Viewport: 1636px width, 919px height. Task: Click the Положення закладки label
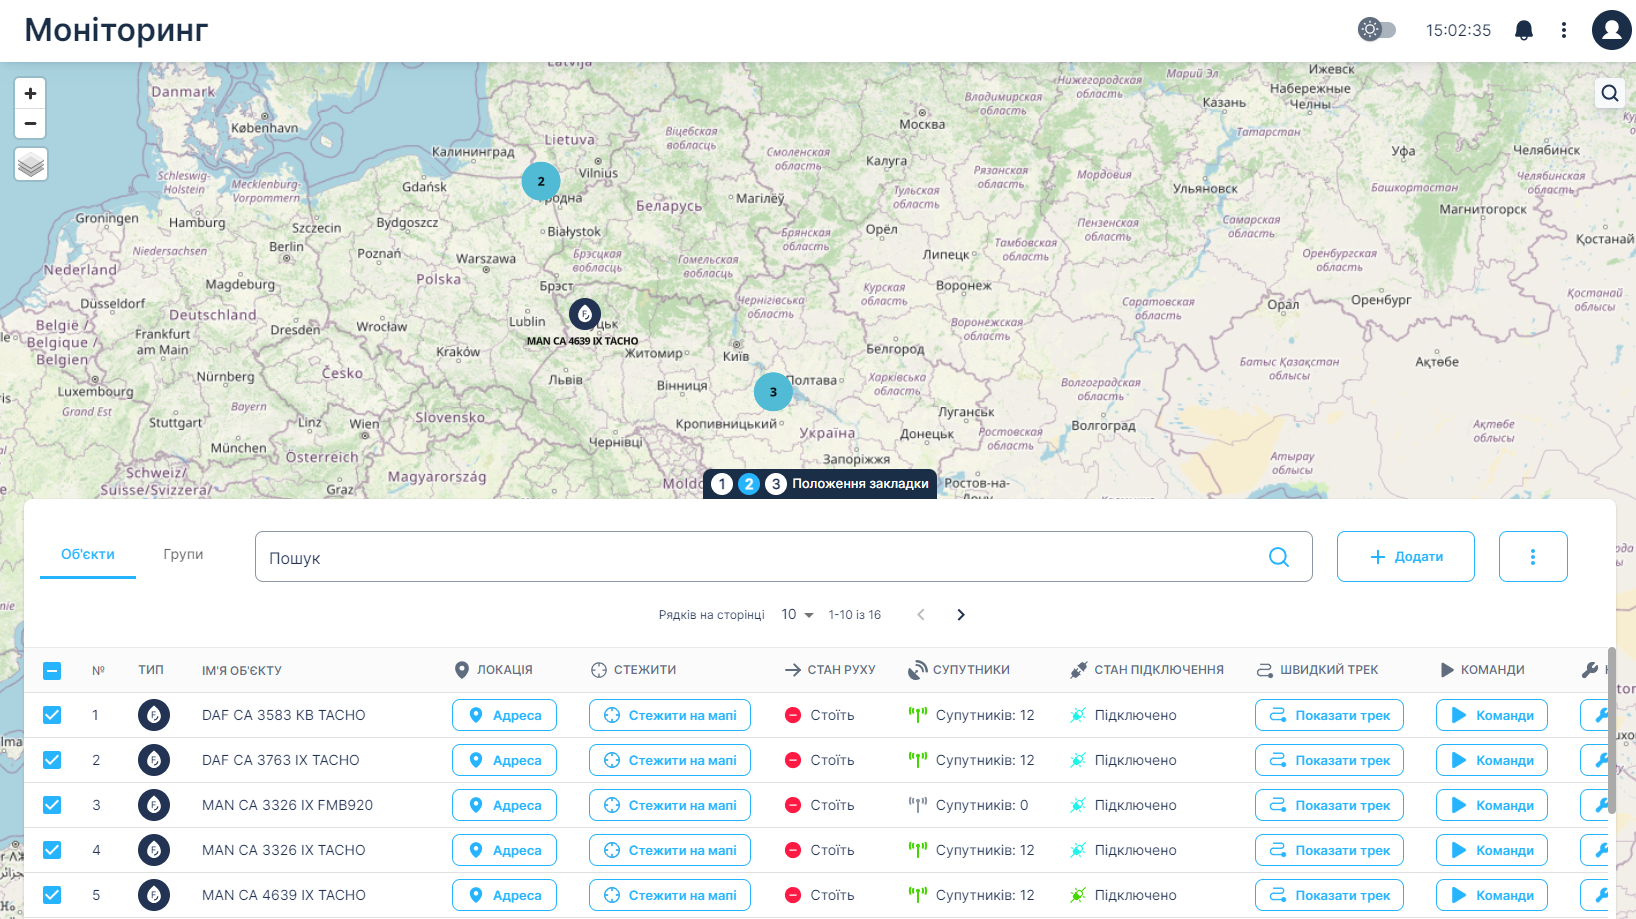[x=860, y=484]
